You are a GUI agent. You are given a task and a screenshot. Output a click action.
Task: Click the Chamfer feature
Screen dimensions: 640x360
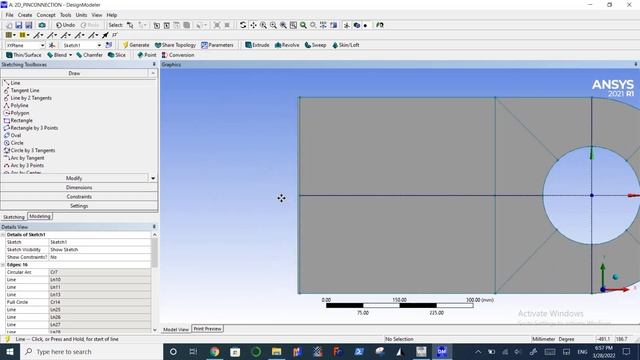coord(89,55)
